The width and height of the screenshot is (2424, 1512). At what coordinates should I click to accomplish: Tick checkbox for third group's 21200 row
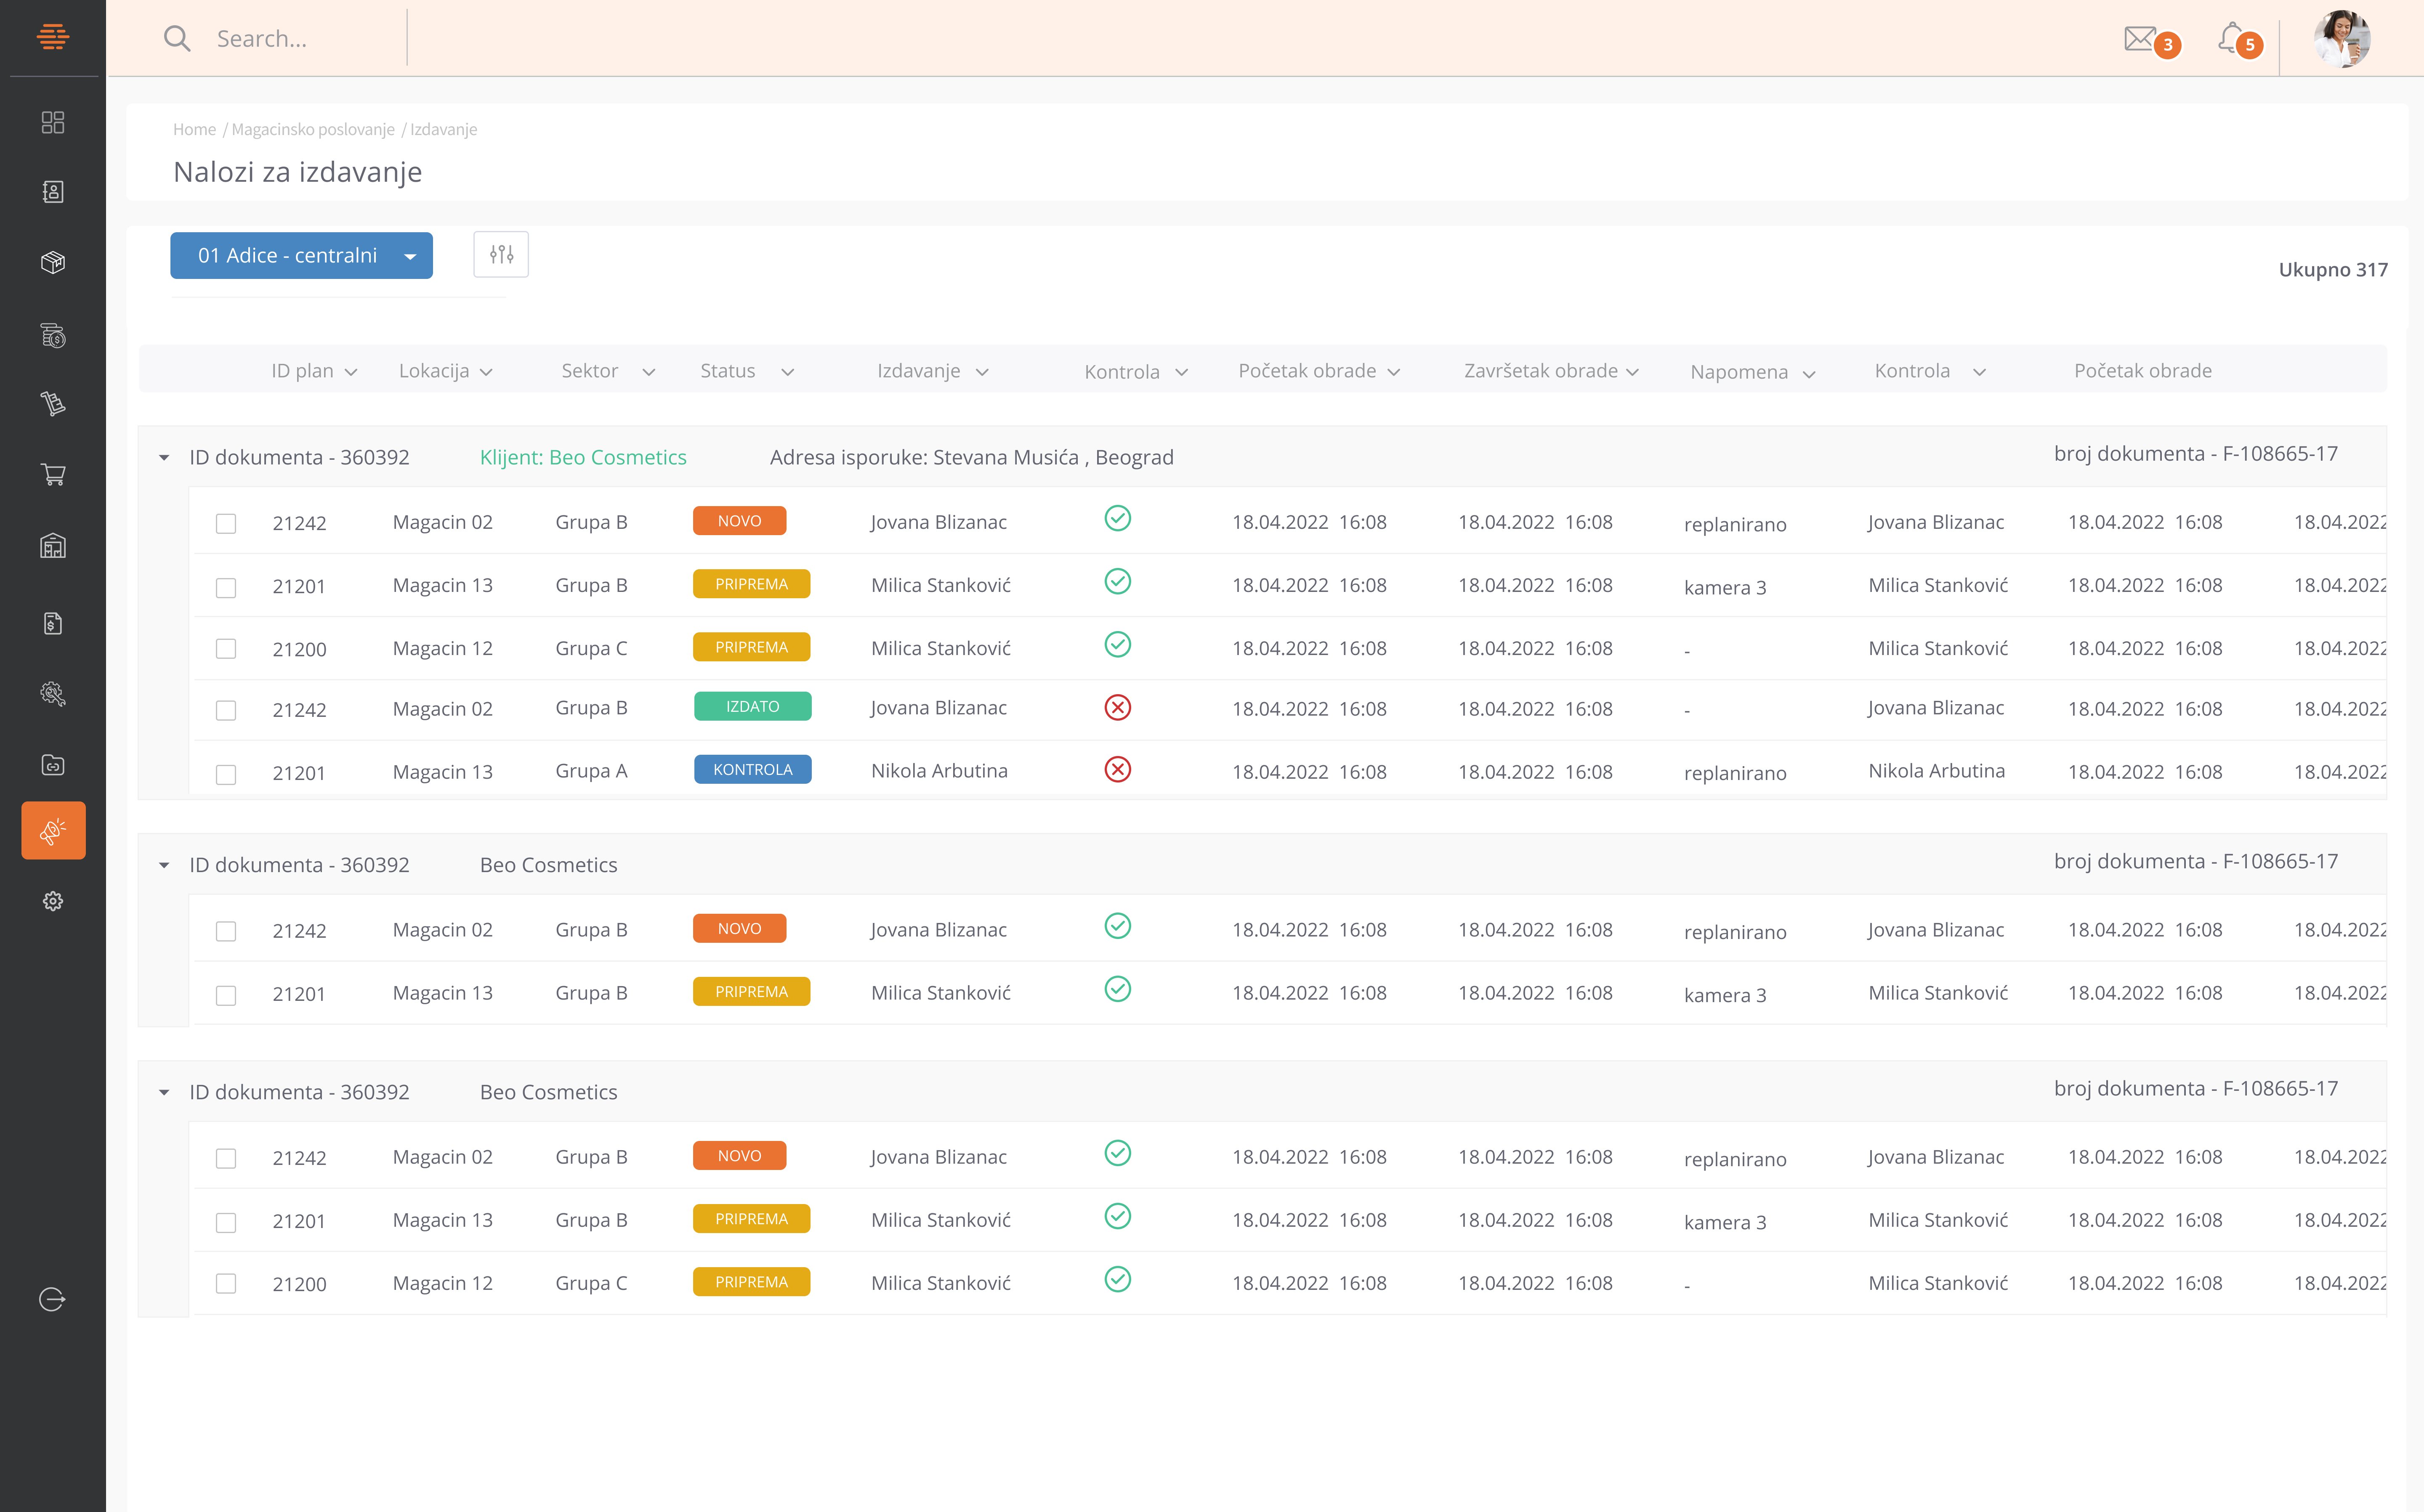click(x=226, y=1284)
